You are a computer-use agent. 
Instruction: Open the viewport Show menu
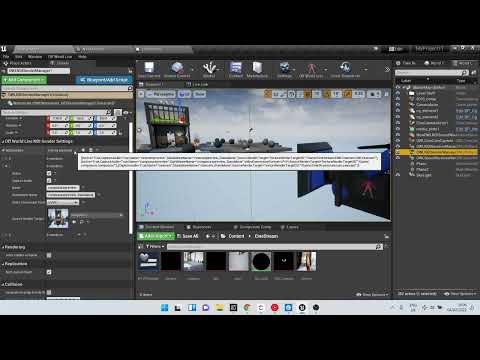tap(199, 94)
